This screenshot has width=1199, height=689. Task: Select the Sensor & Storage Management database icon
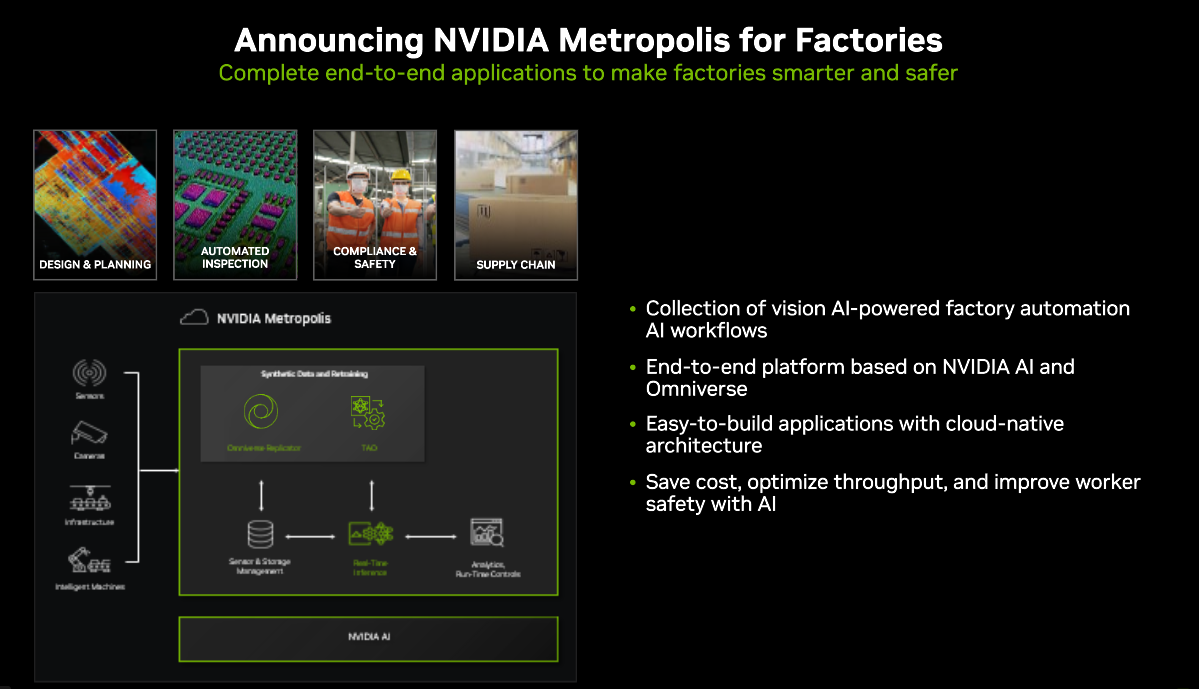260,534
